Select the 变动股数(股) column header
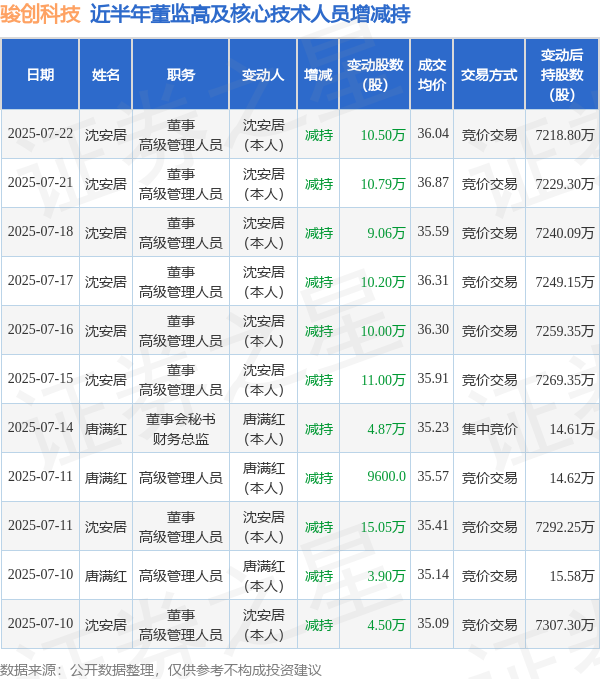 [x=375, y=74]
